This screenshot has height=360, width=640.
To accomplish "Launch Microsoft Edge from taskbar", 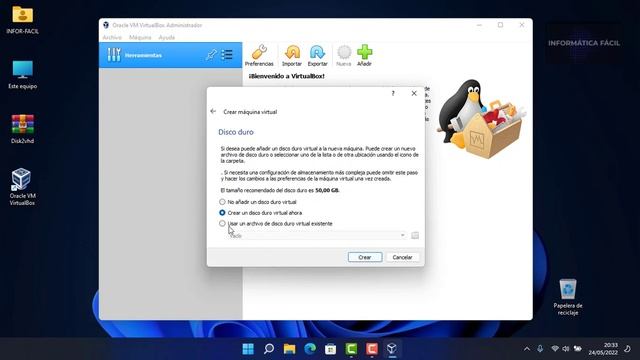I will pos(310,349).
